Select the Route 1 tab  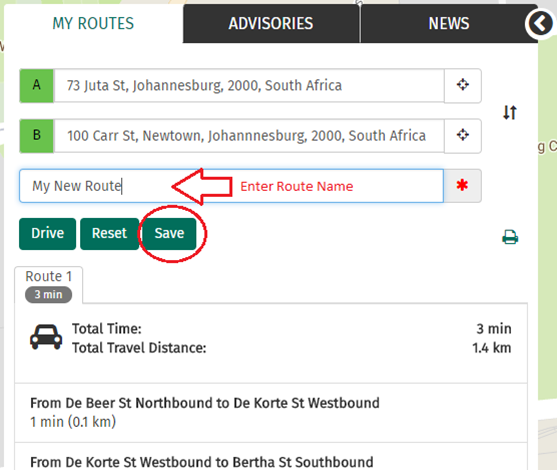(49, 285)
